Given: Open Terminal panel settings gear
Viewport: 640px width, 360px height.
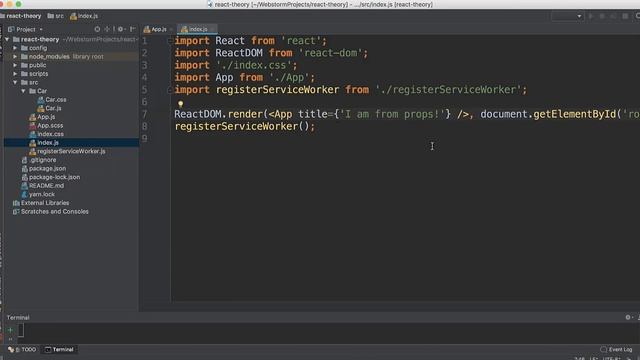Looking at the screenshot, I should tap(628, 317).
